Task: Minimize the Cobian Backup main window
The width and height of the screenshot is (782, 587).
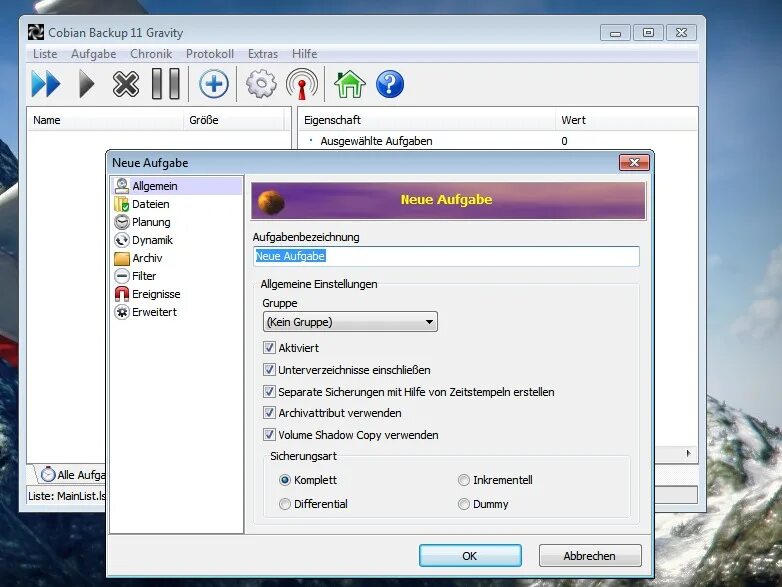Action: 615,33
